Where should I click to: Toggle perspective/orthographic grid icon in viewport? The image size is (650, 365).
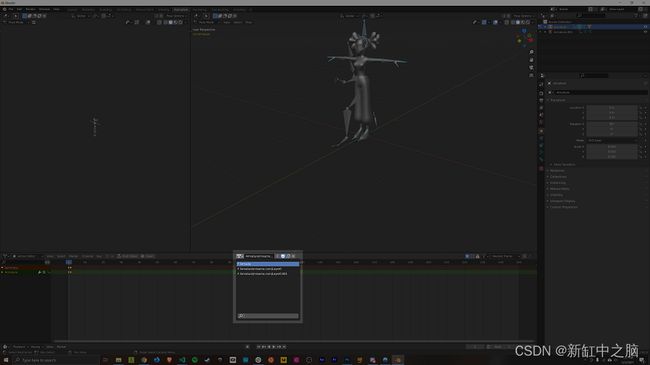pos(531,75)
